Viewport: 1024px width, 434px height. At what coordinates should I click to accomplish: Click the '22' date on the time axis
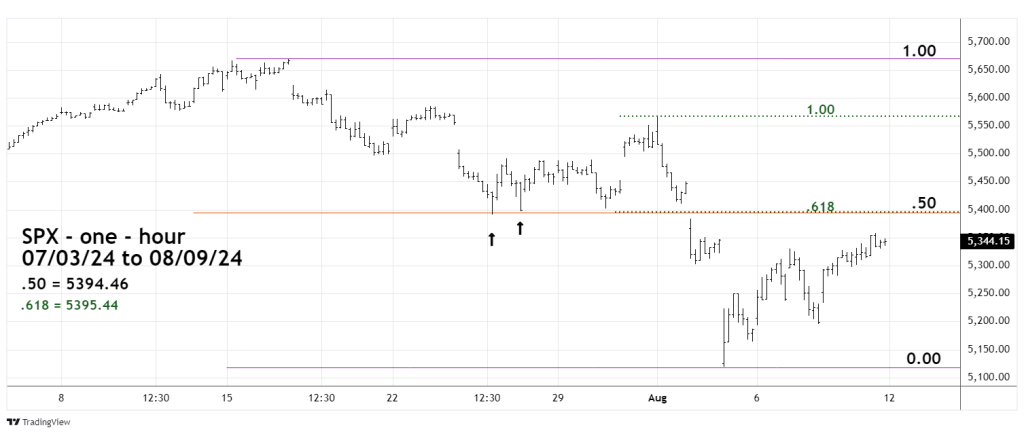(392, 397)
